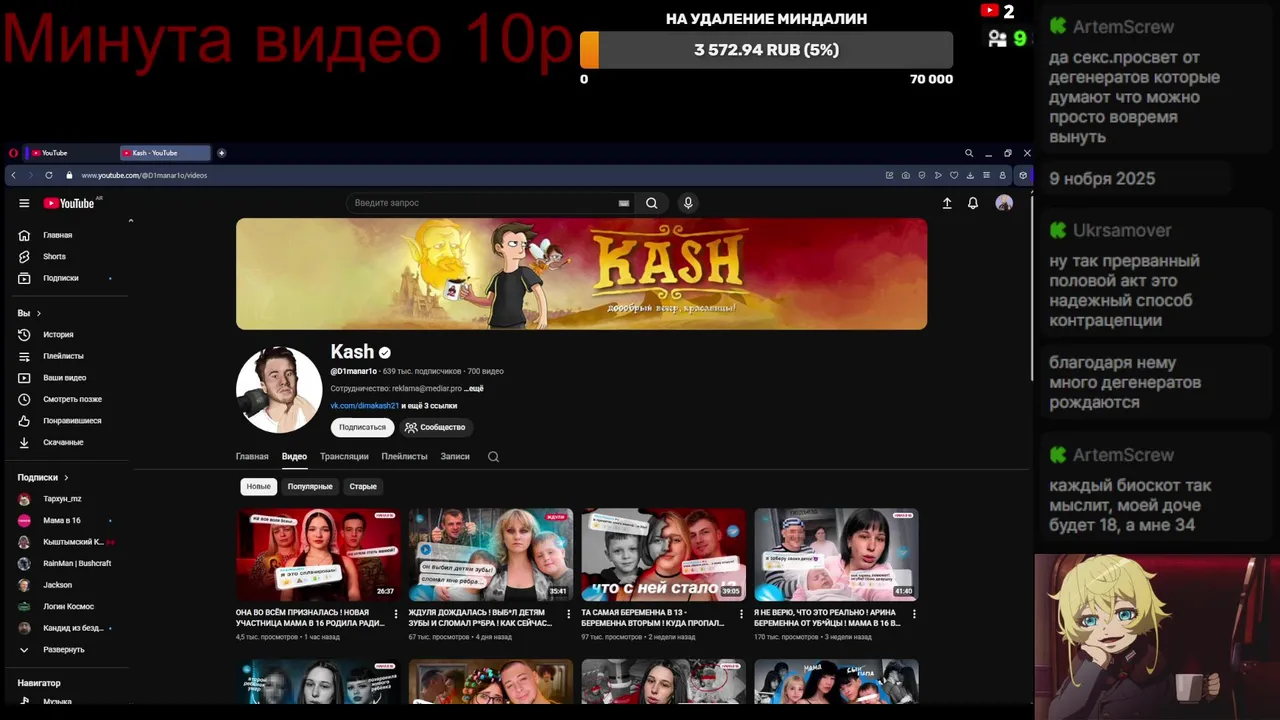Search within channel using the magnifier icon
Image resolution: width=1280 pixels, height=720 pixels.
click(x=493, y=457)
